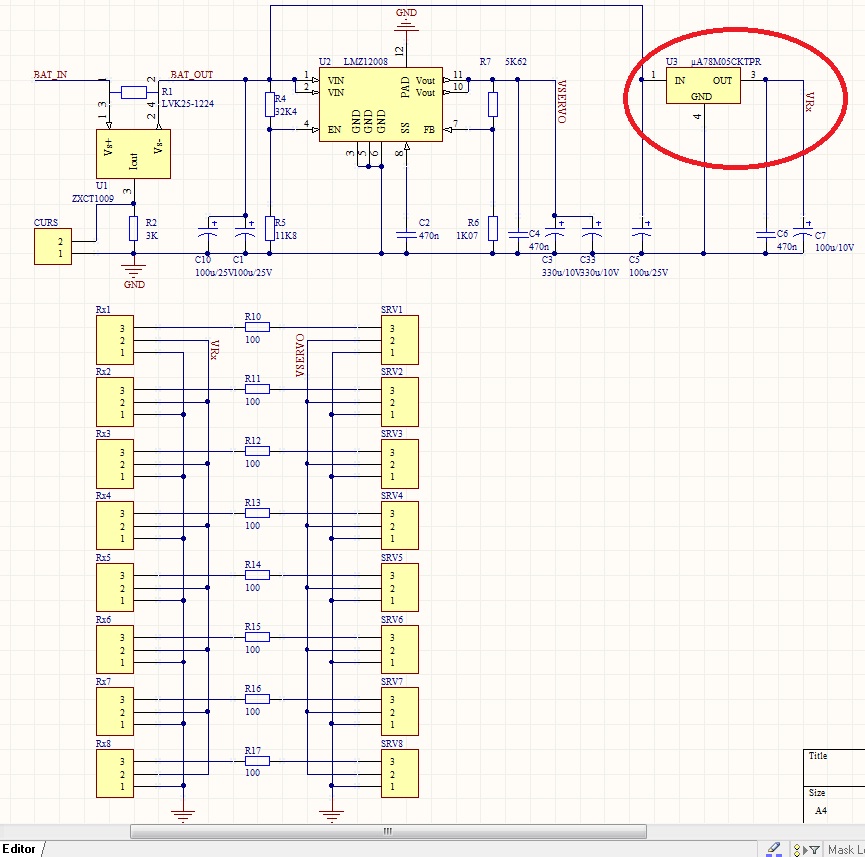865x857 pixels.
Task: Click the selection filter funnel icon
Action: coord(812,850)
